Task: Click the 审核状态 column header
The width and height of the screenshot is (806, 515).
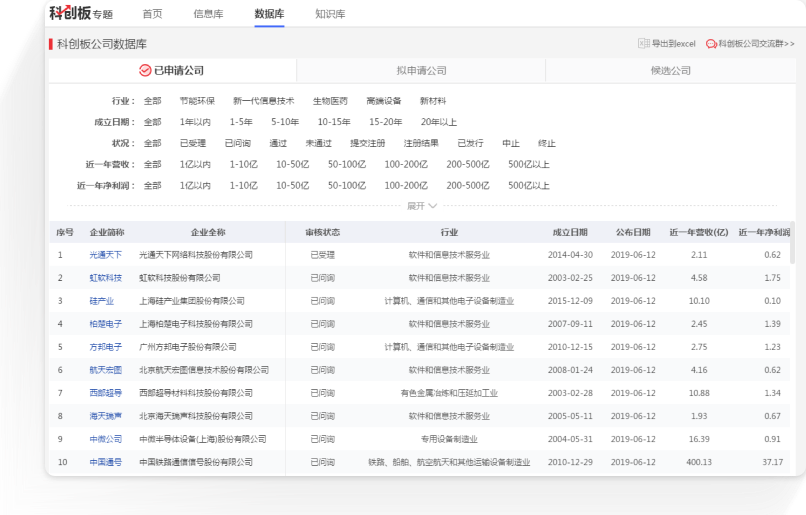Action: pyautogui.click(x=323, y=232)
